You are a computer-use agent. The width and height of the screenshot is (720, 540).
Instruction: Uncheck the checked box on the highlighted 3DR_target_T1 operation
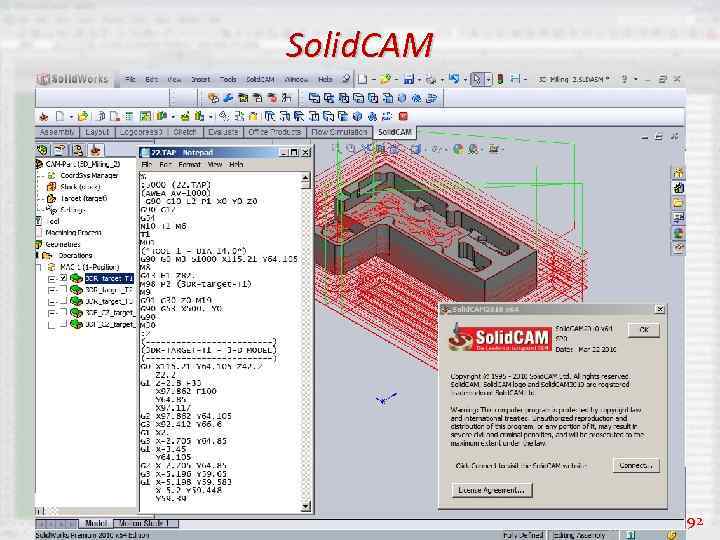63,278
